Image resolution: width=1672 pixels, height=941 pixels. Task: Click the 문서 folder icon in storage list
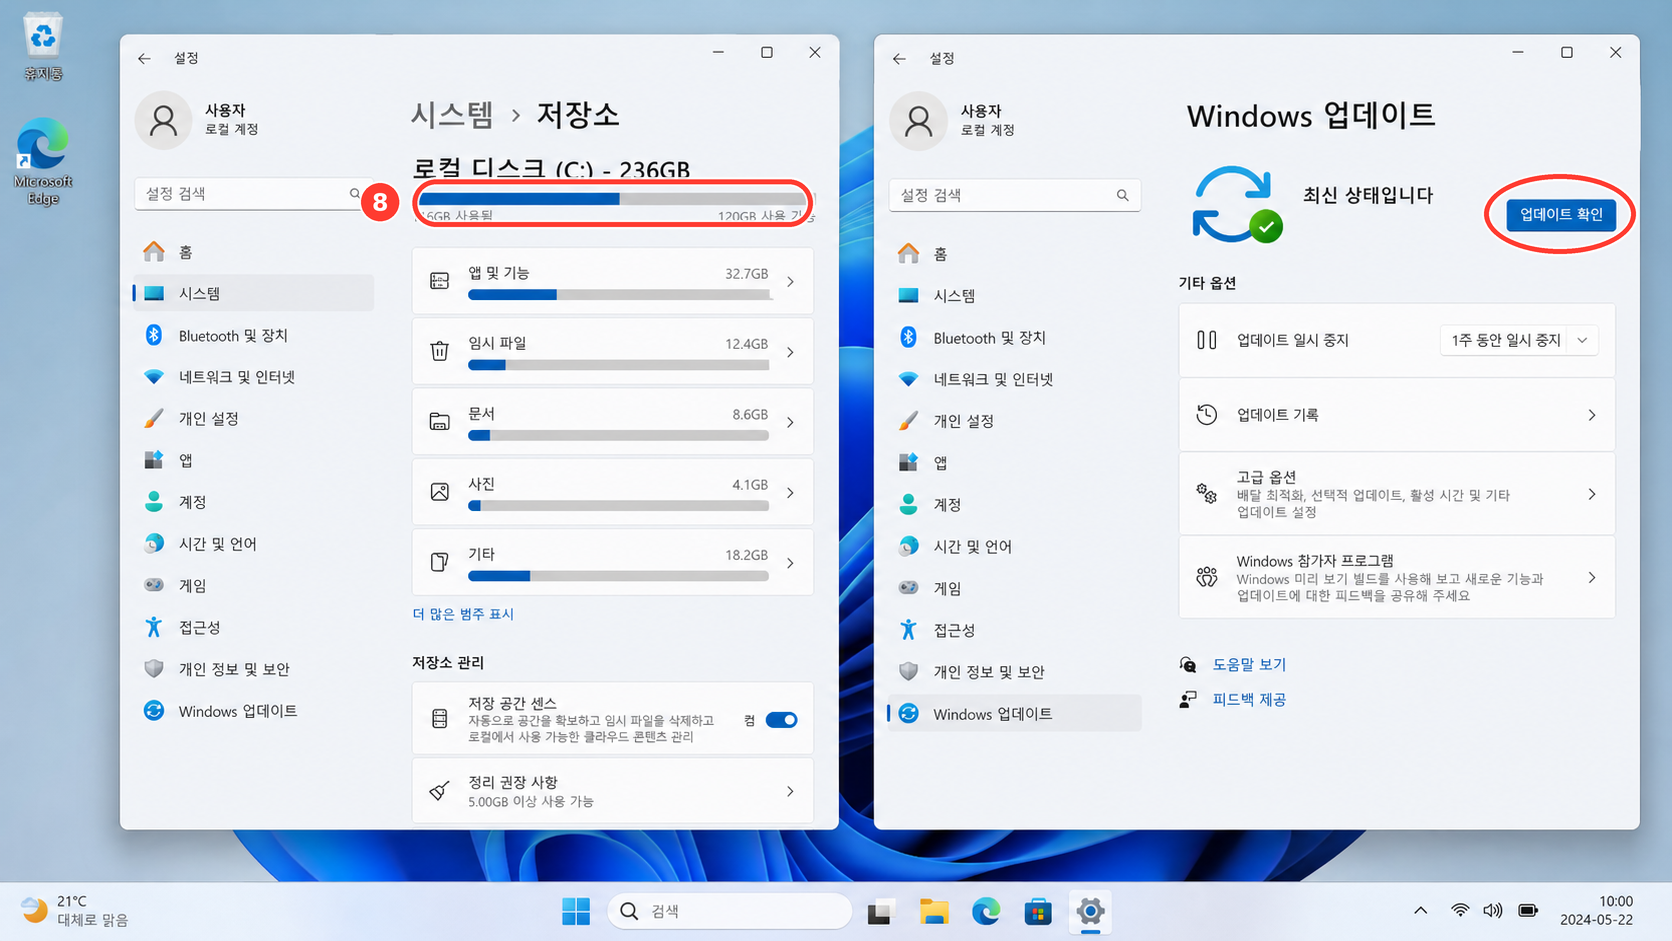[439, 421]
